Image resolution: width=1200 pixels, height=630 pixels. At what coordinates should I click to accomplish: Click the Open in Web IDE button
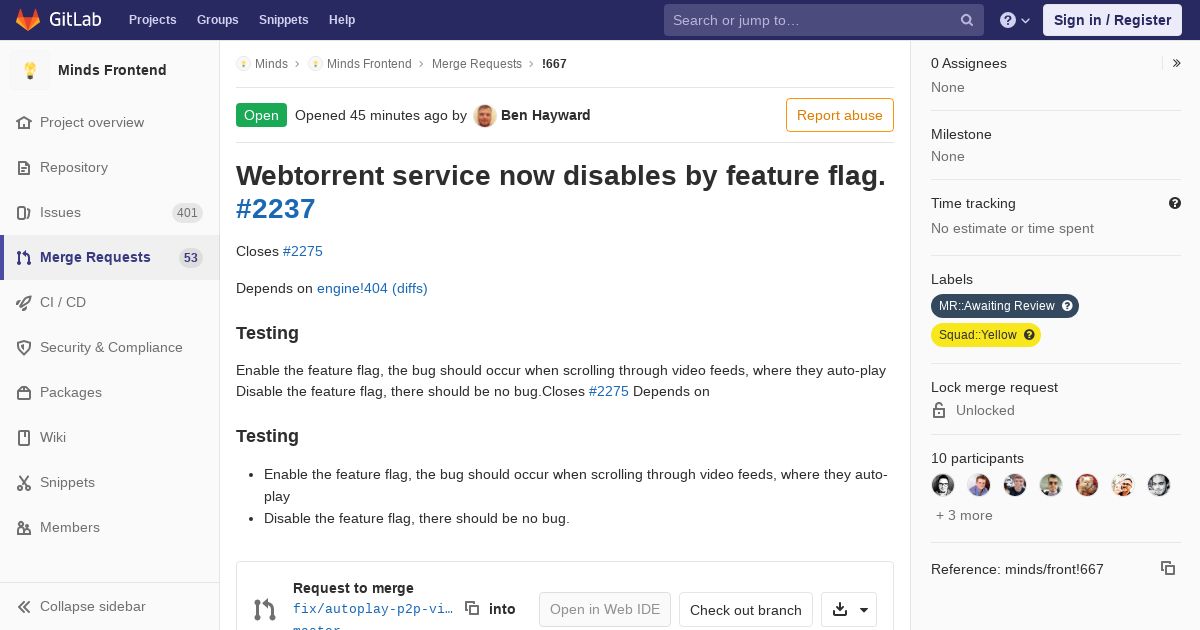click(605, 610)
